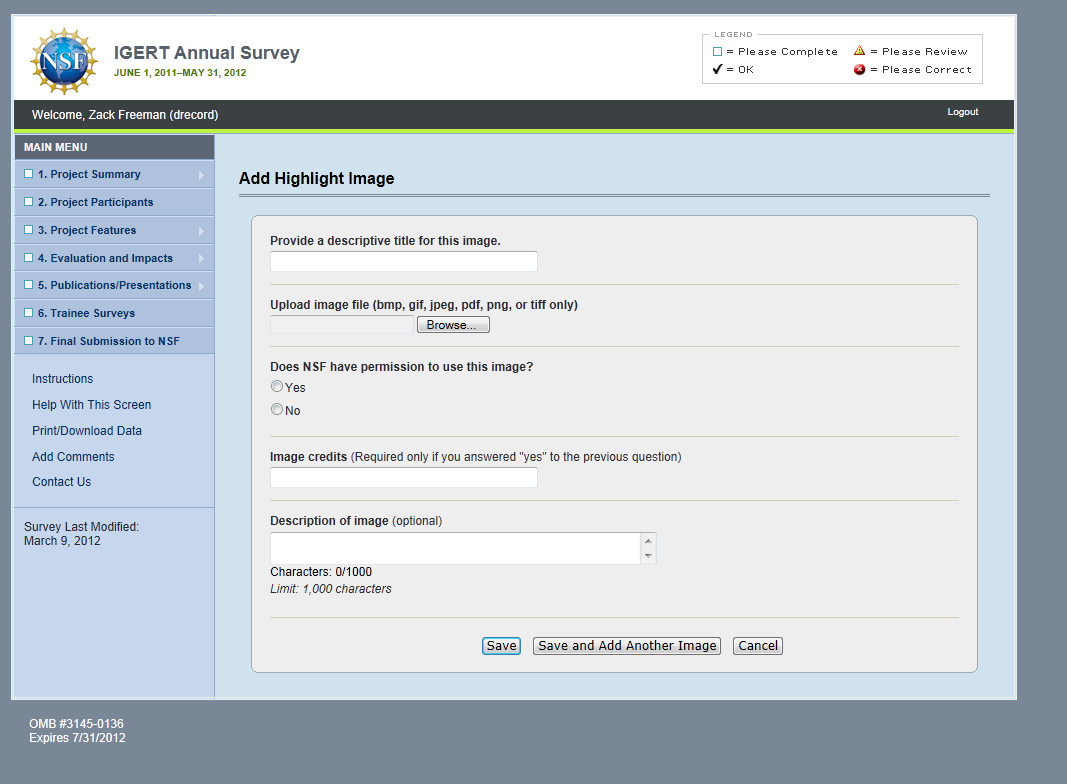The width and height of the screenshot is (1067, 784).
Task: Click the status box next to Project Participants
Action: point(29,202)
